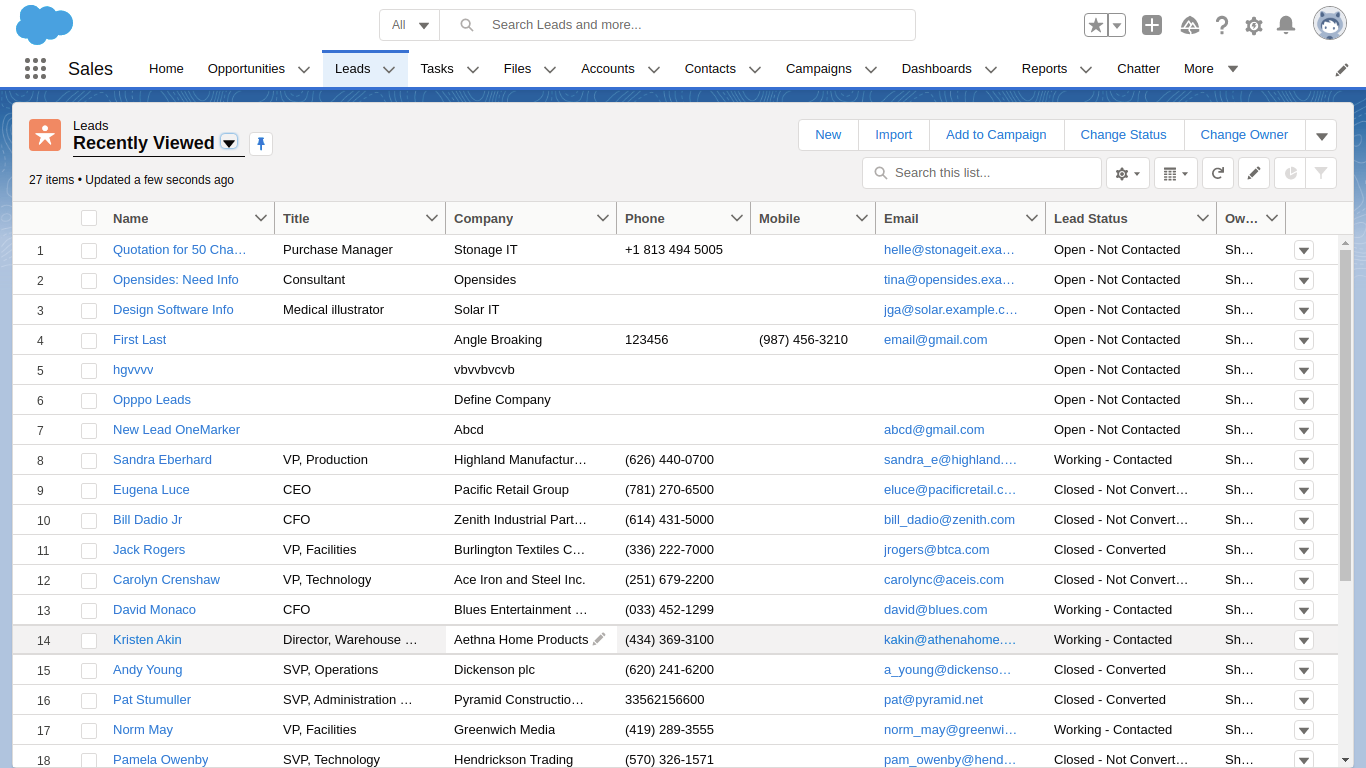
Task: Open the user profile avatar
Action: (1330, 24)
